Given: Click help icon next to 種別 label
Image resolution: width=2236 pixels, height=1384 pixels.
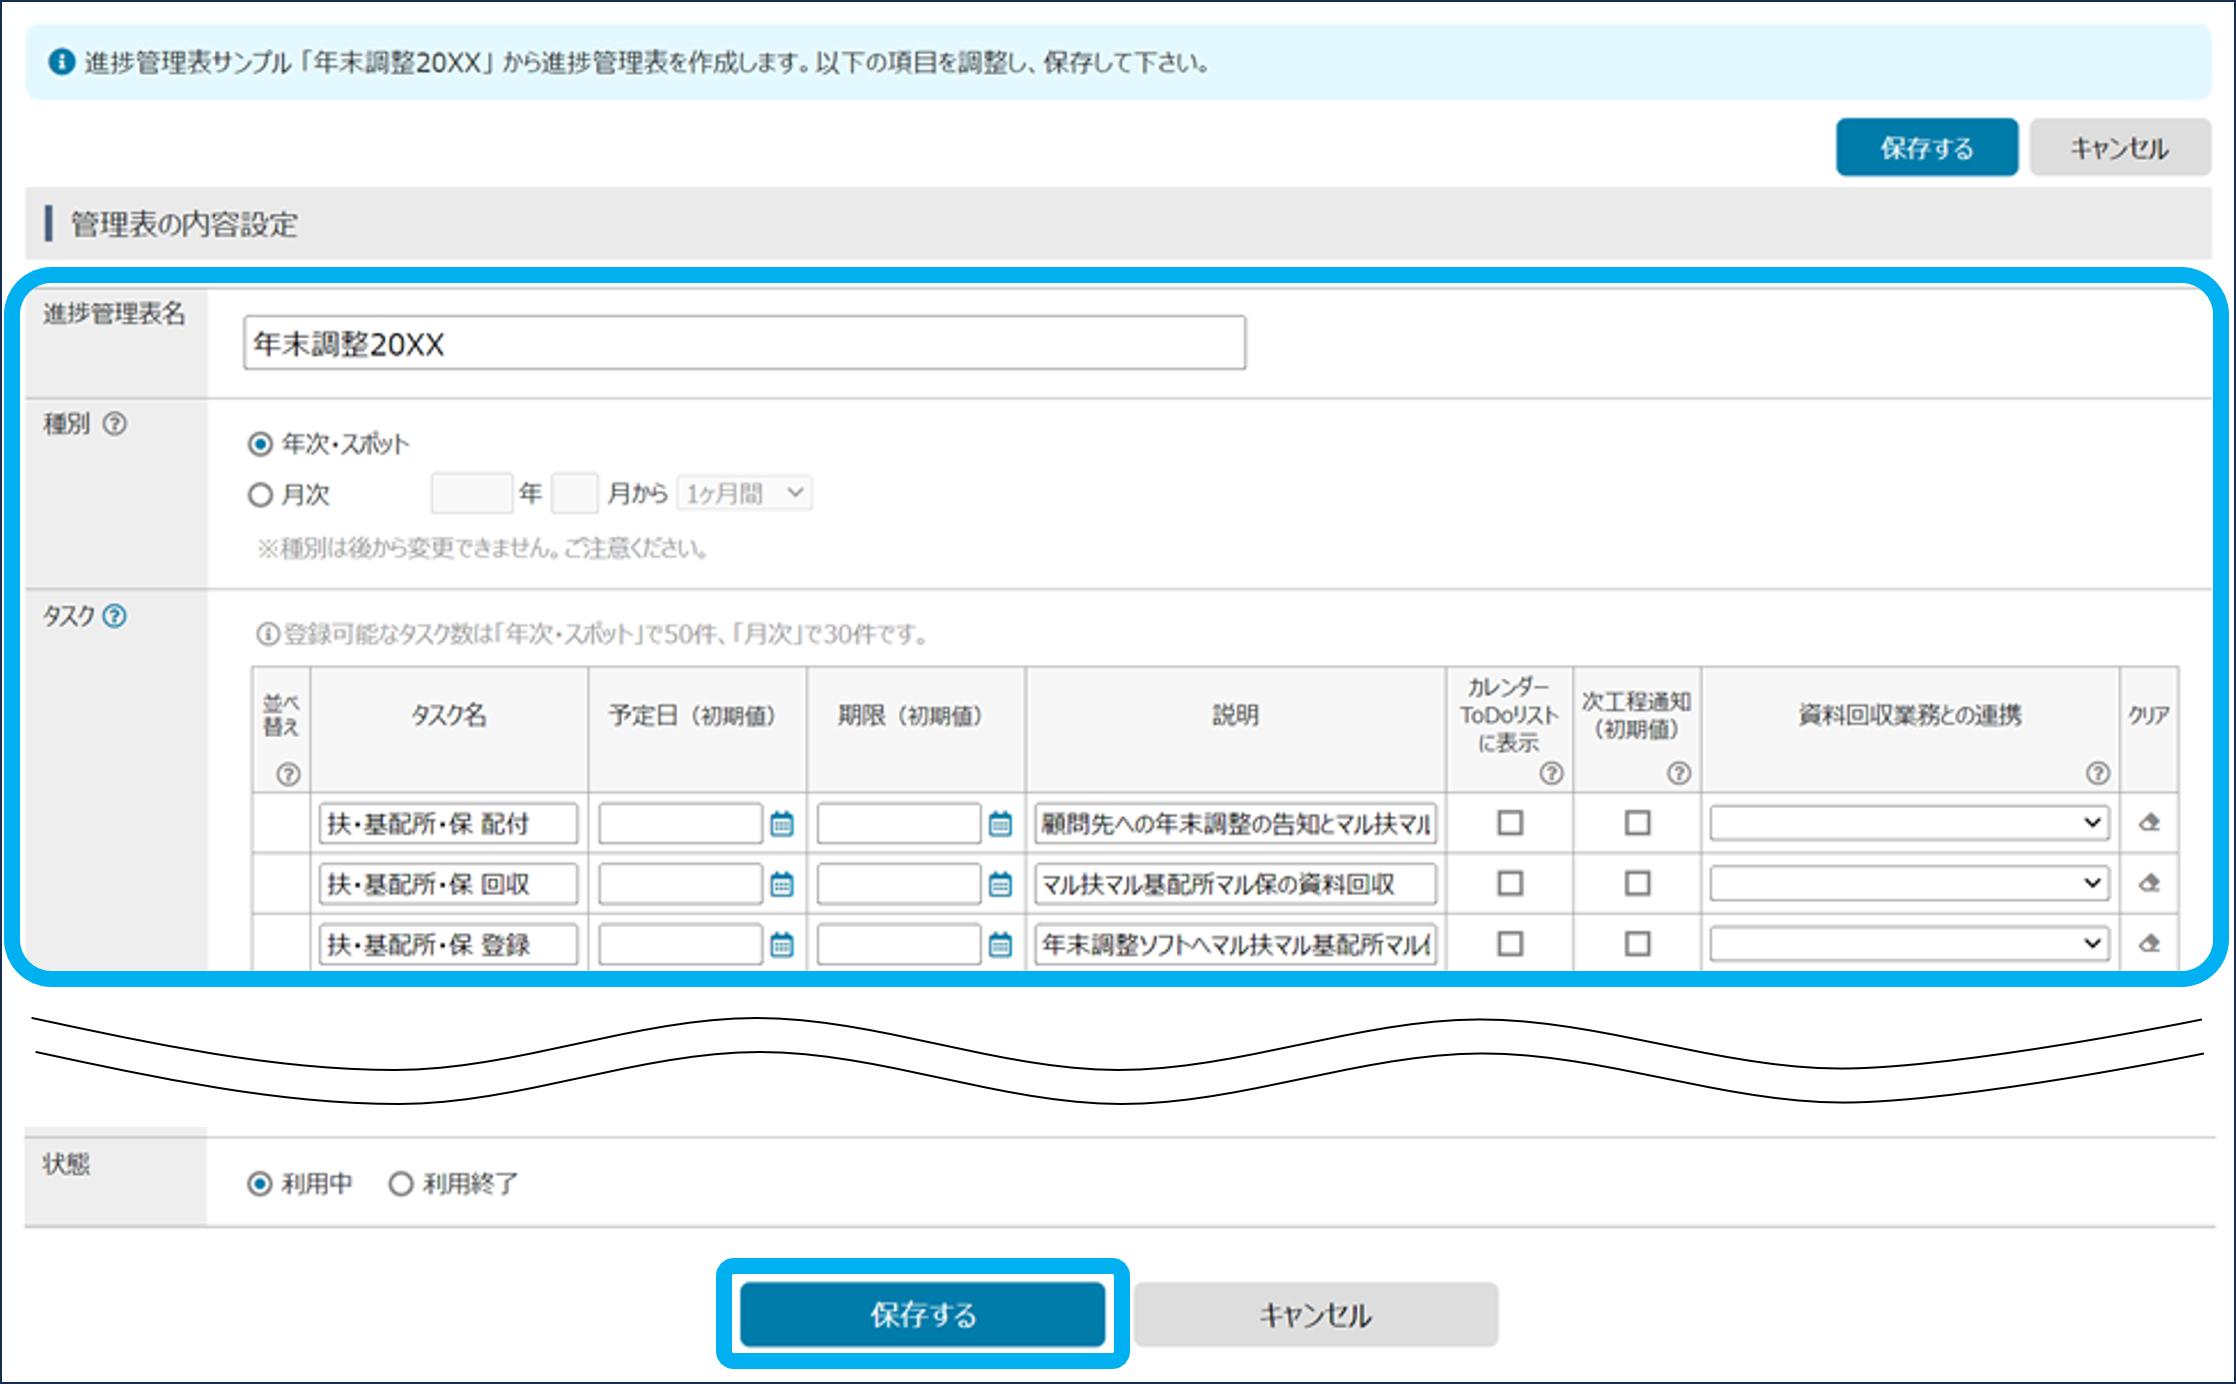Looking at the screenshot, I should [115, 424].
